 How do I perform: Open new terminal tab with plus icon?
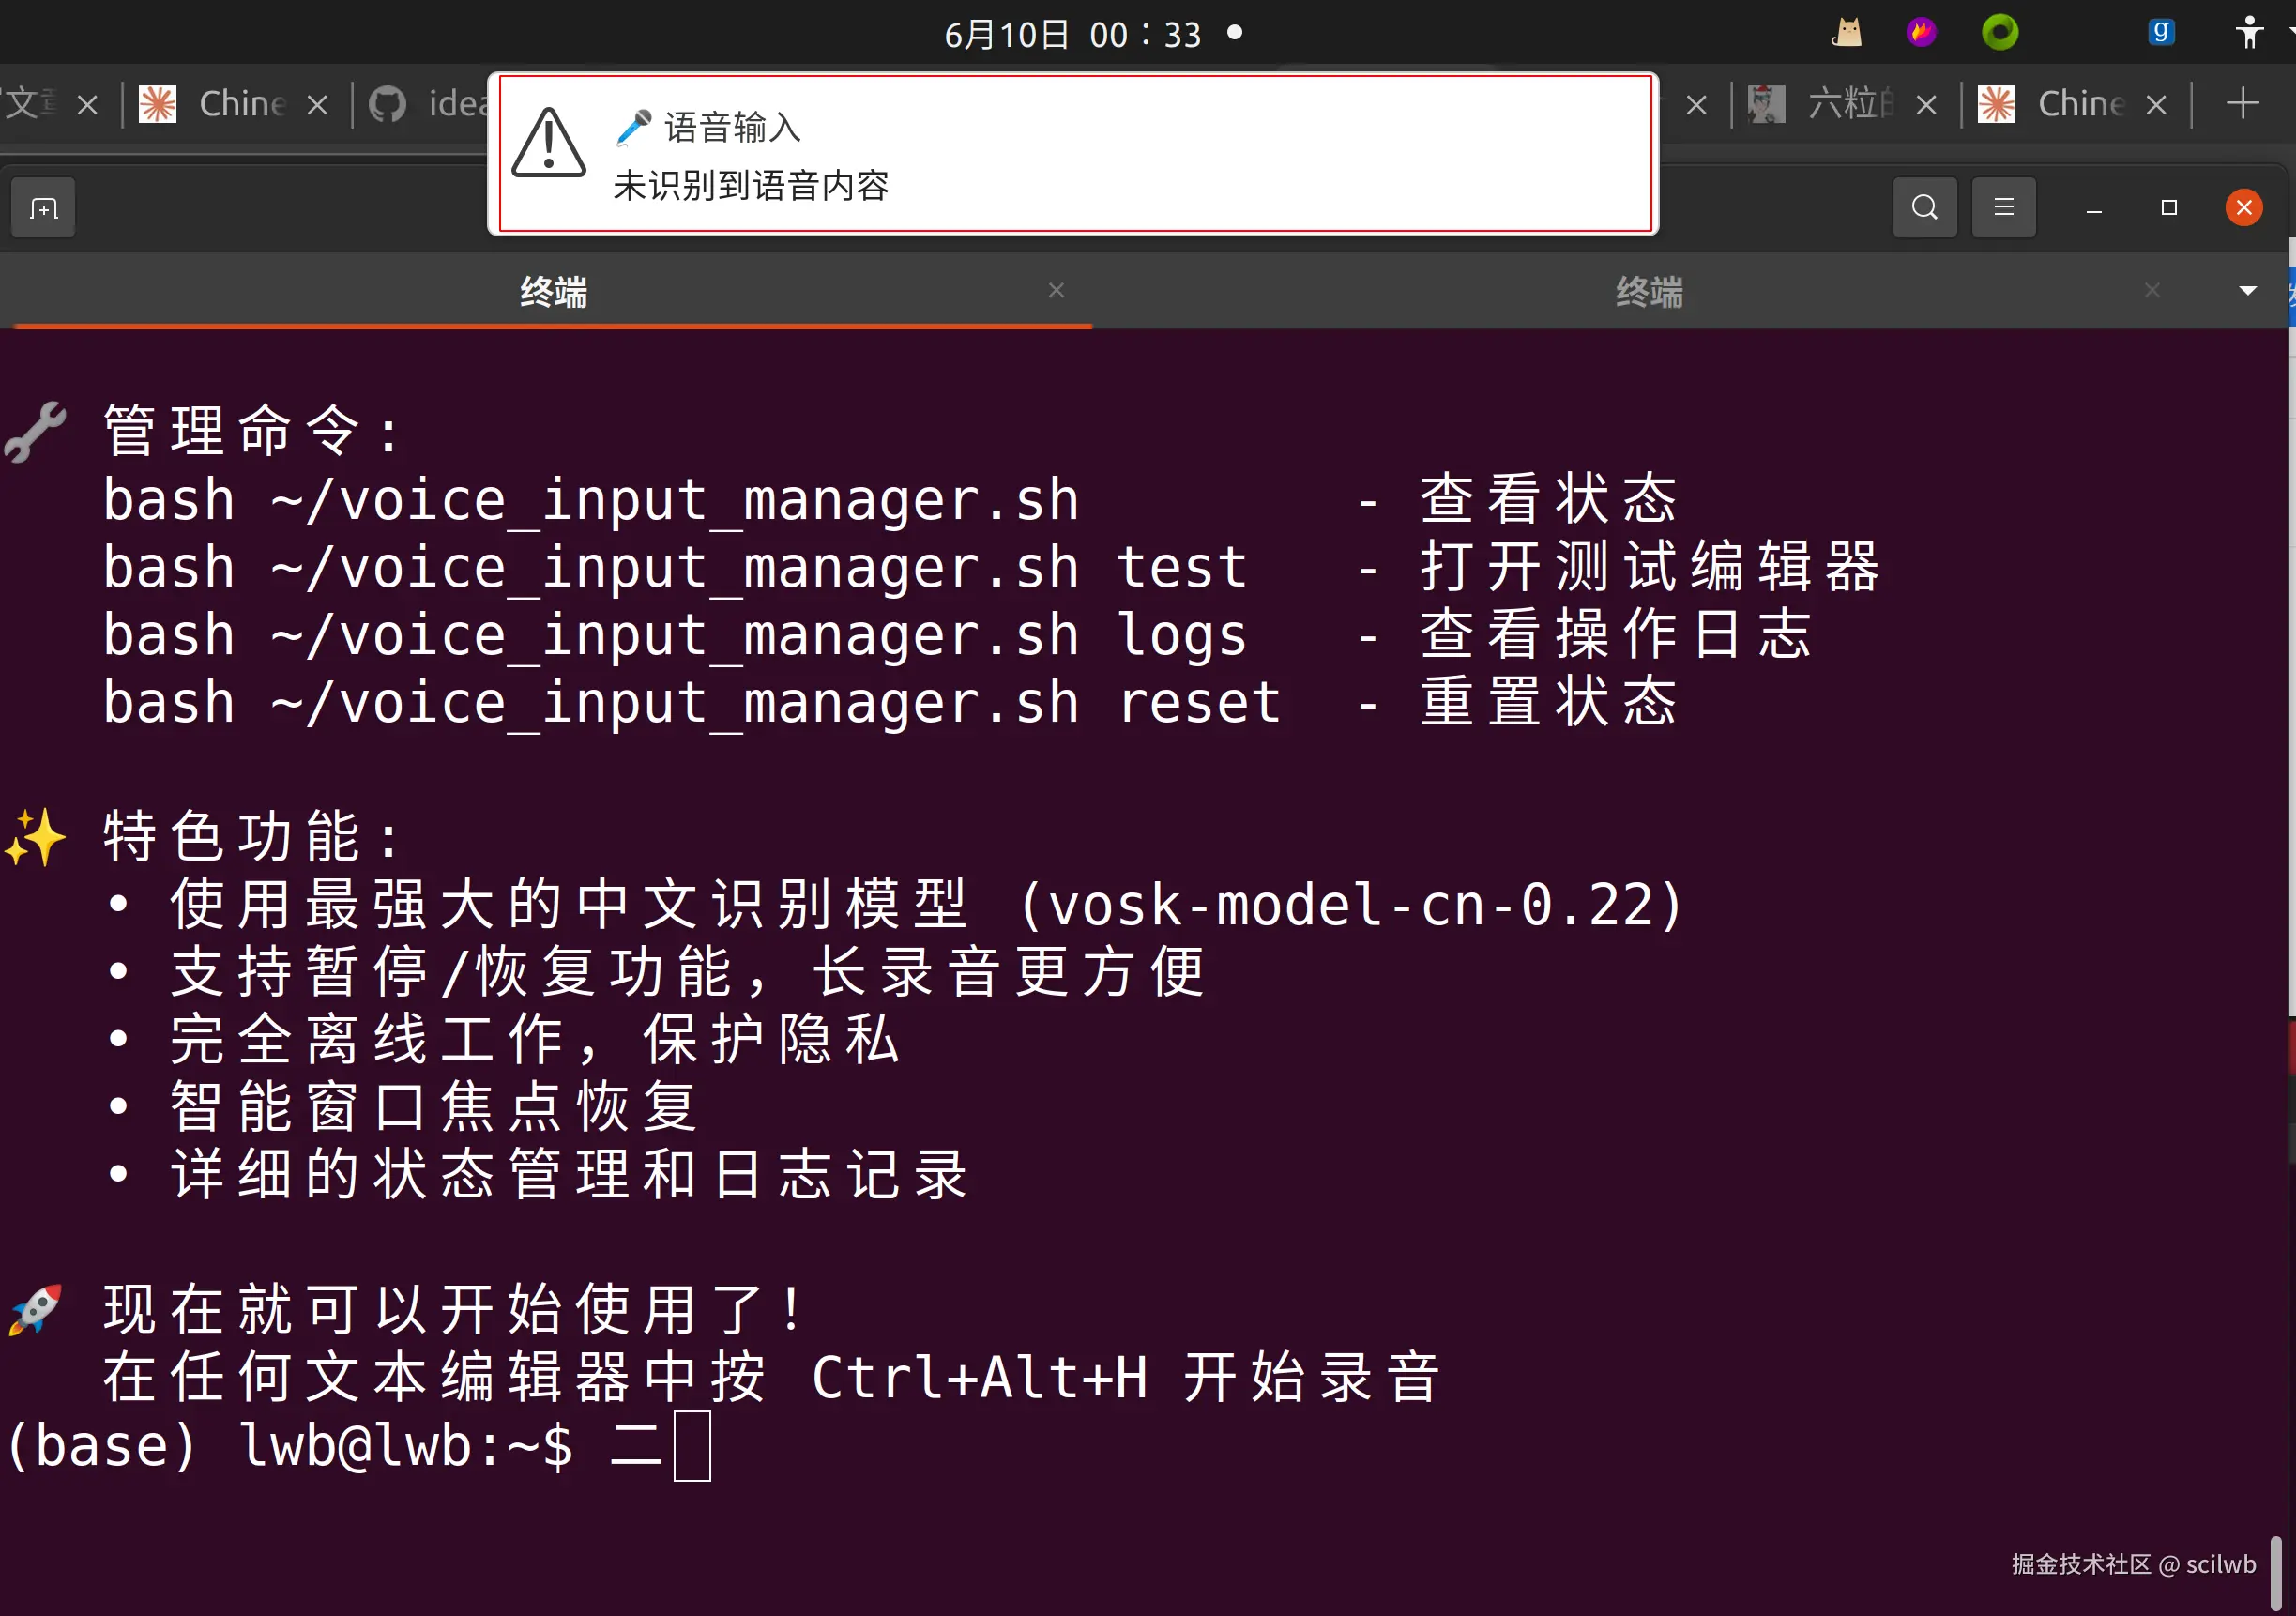point(43,208)
